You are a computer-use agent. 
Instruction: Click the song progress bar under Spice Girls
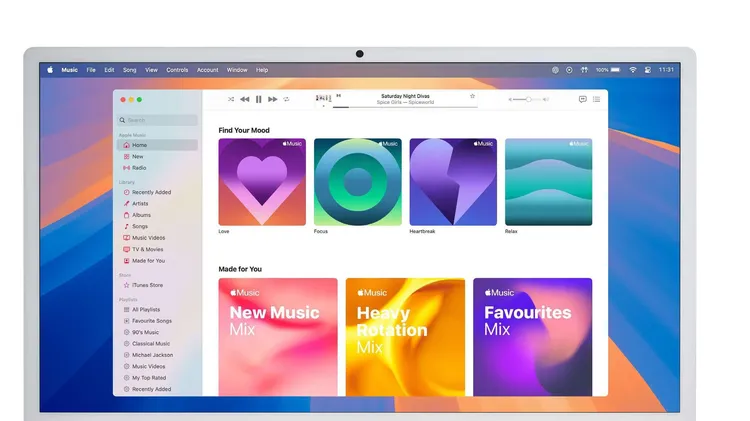click(x=405, y=107)
